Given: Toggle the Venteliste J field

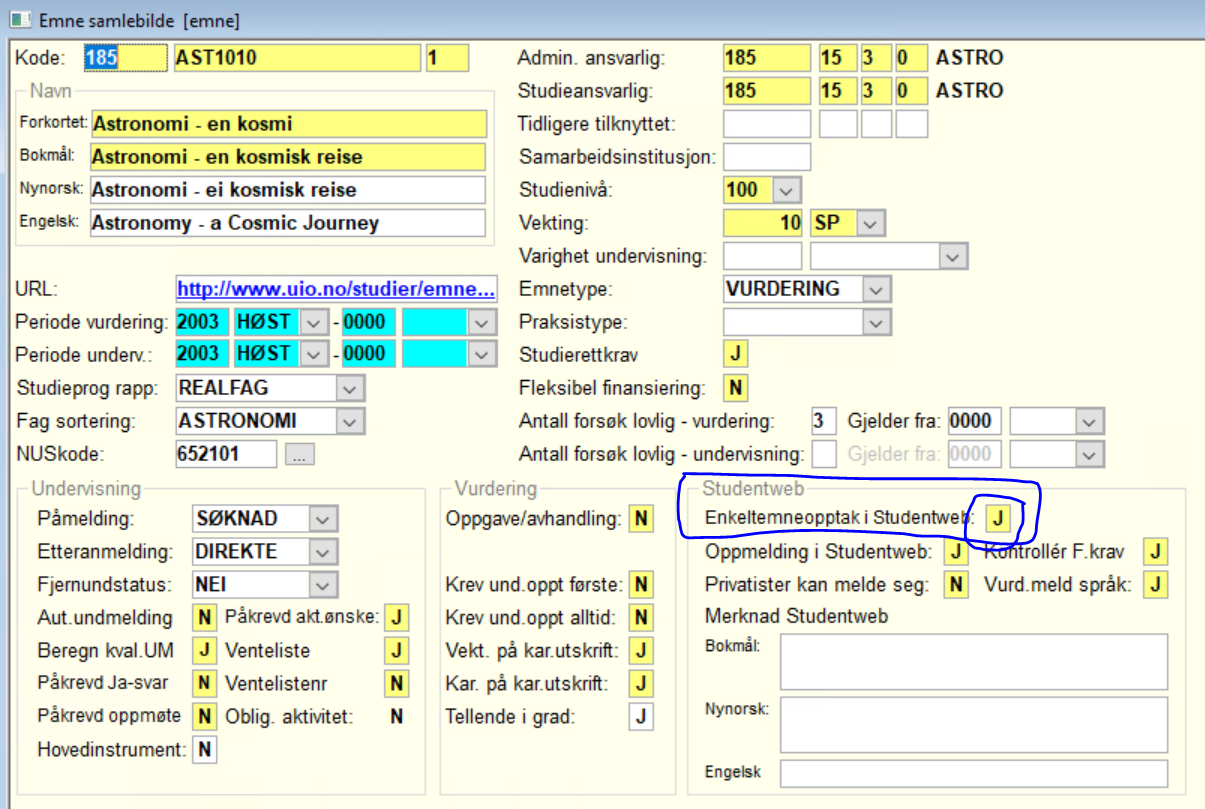Looking at the screenshot, I should click(x=397, y=650).
